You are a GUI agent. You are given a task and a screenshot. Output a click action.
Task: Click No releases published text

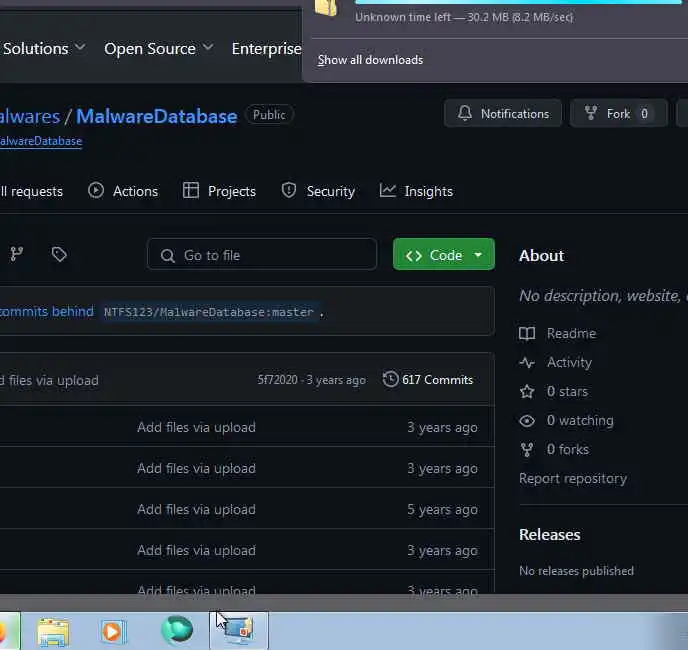click(577, 571)
